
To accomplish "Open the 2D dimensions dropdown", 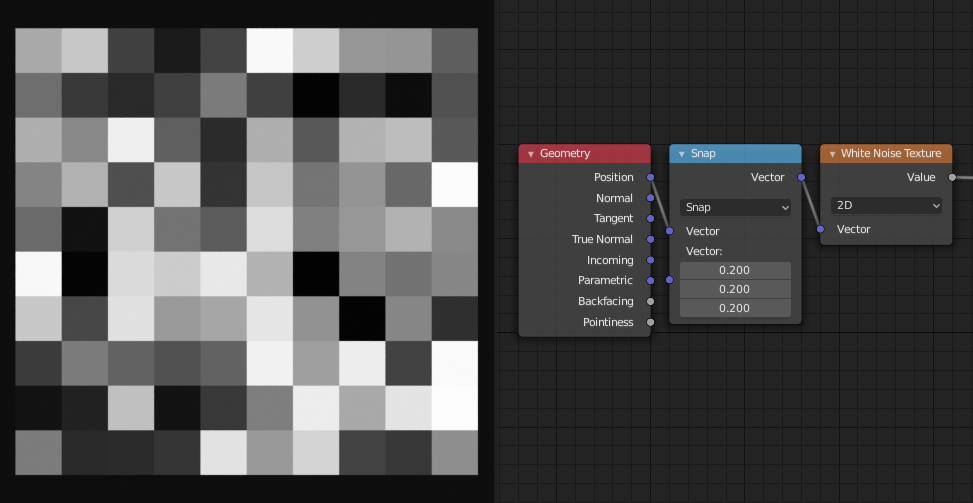I will pos(886,205).
